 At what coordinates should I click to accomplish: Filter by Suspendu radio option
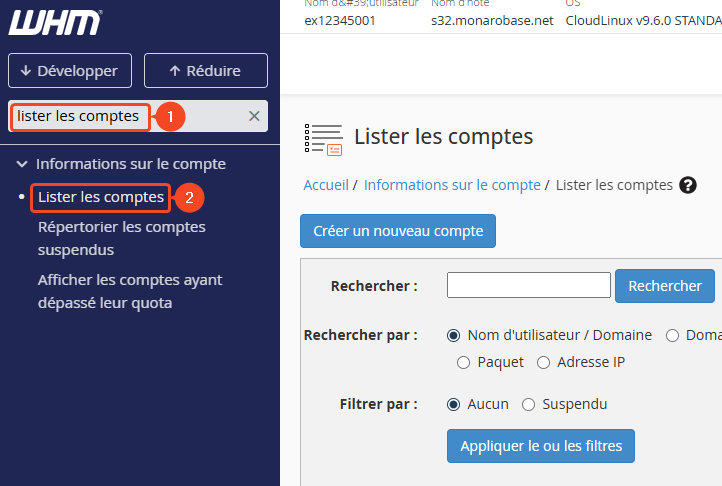coord(528,405)
